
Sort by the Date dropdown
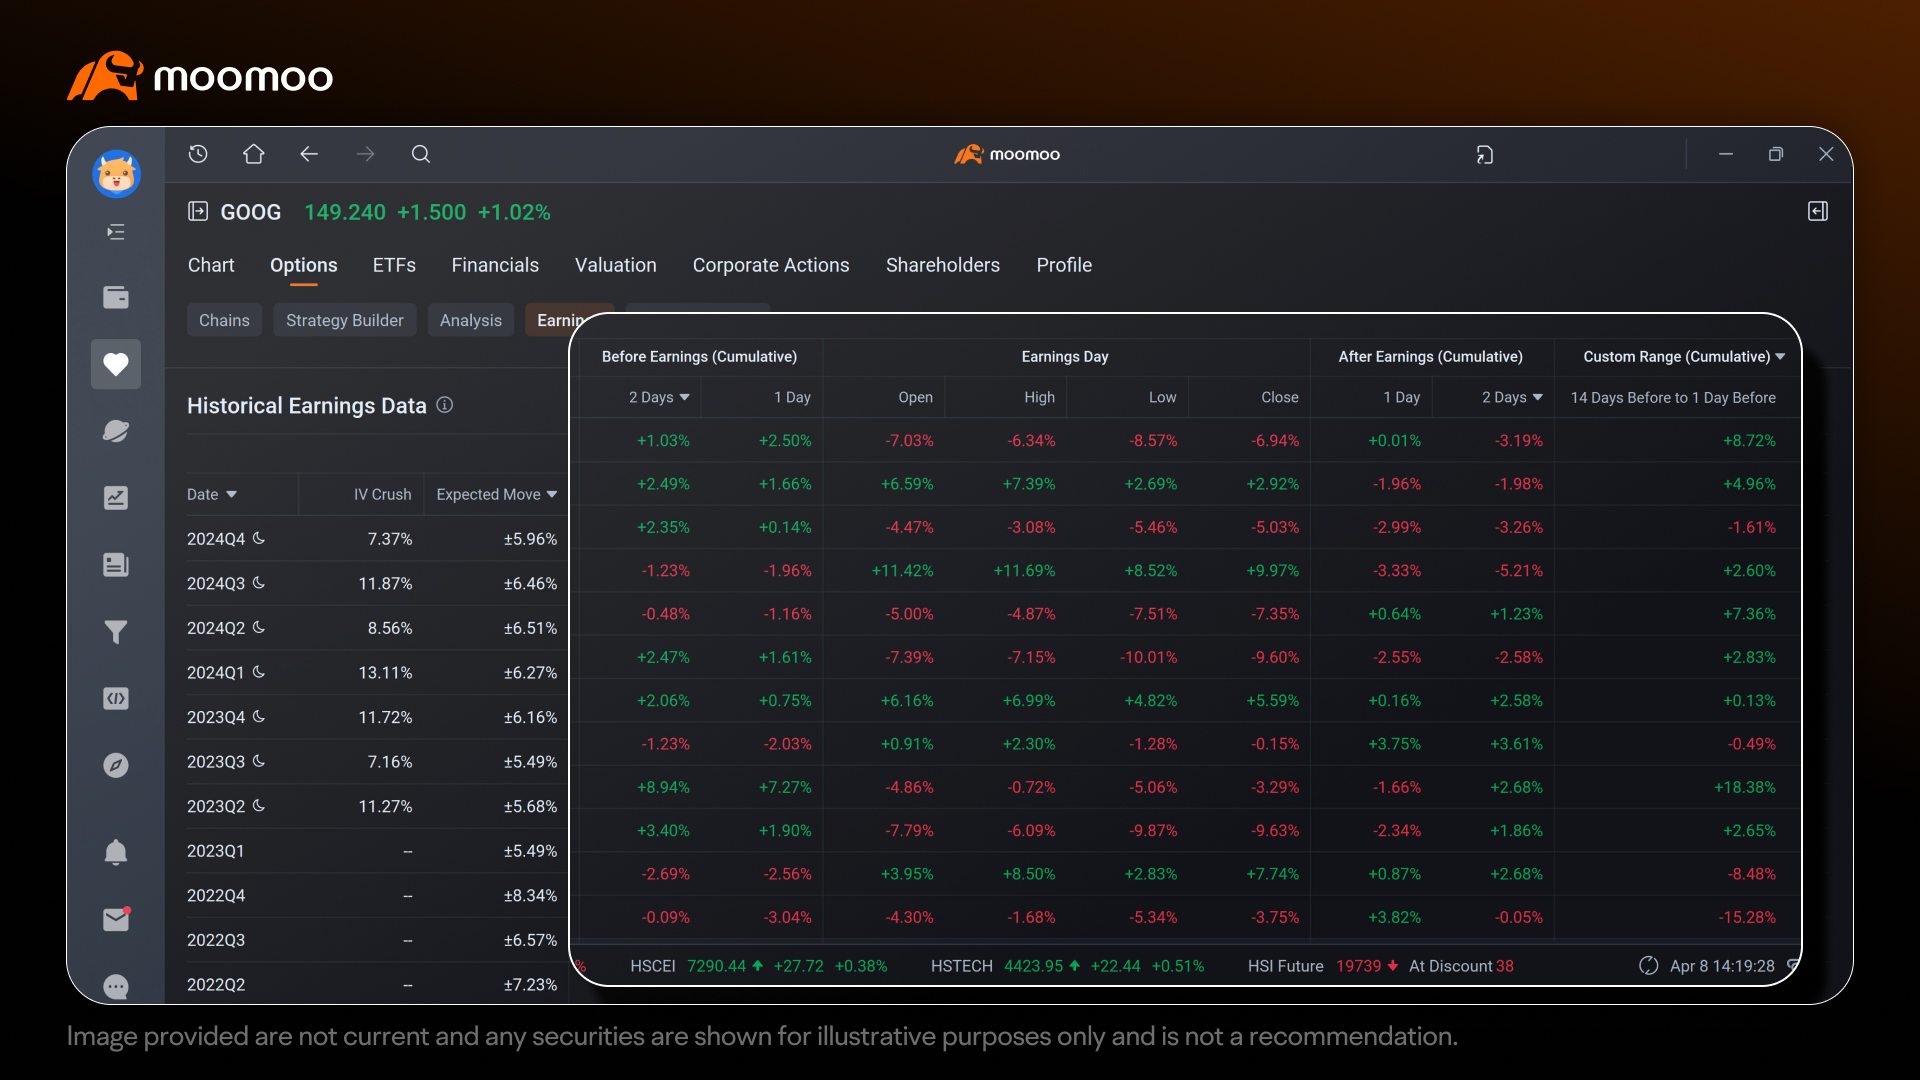point(212,495)
